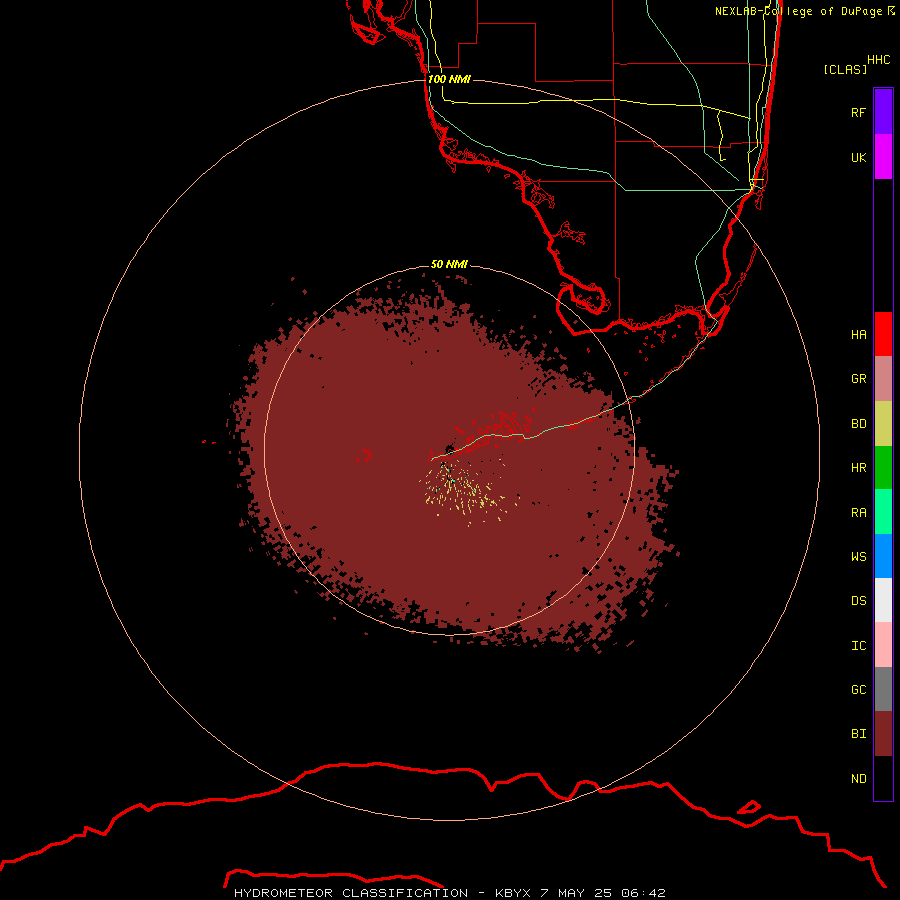The height and width of the screenshot is (900, 900).
Task: Click the HYDROMETEOR CLASSIFICATION title text
Action: click(x=351, y=893)
